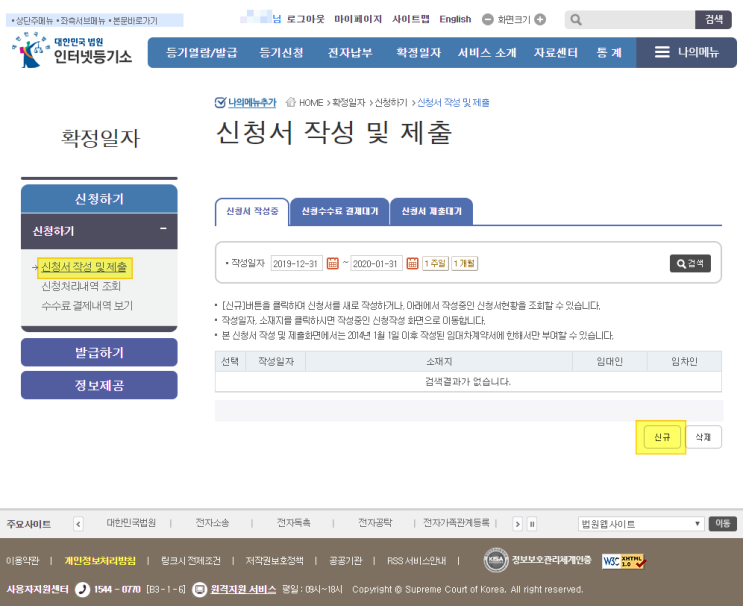
Task: Switch to English site
Action: point(455,19)
